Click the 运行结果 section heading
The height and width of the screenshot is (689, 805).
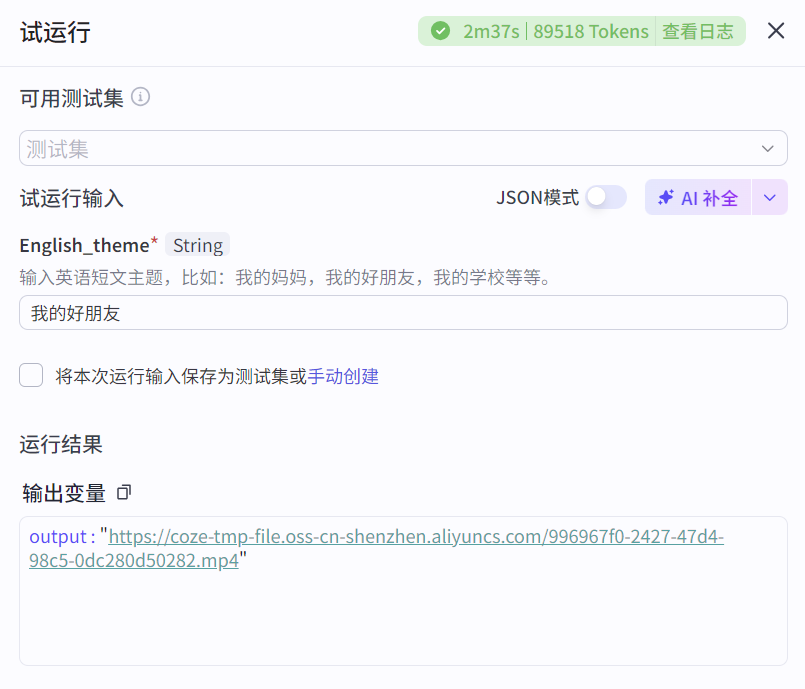click(61, 444)
